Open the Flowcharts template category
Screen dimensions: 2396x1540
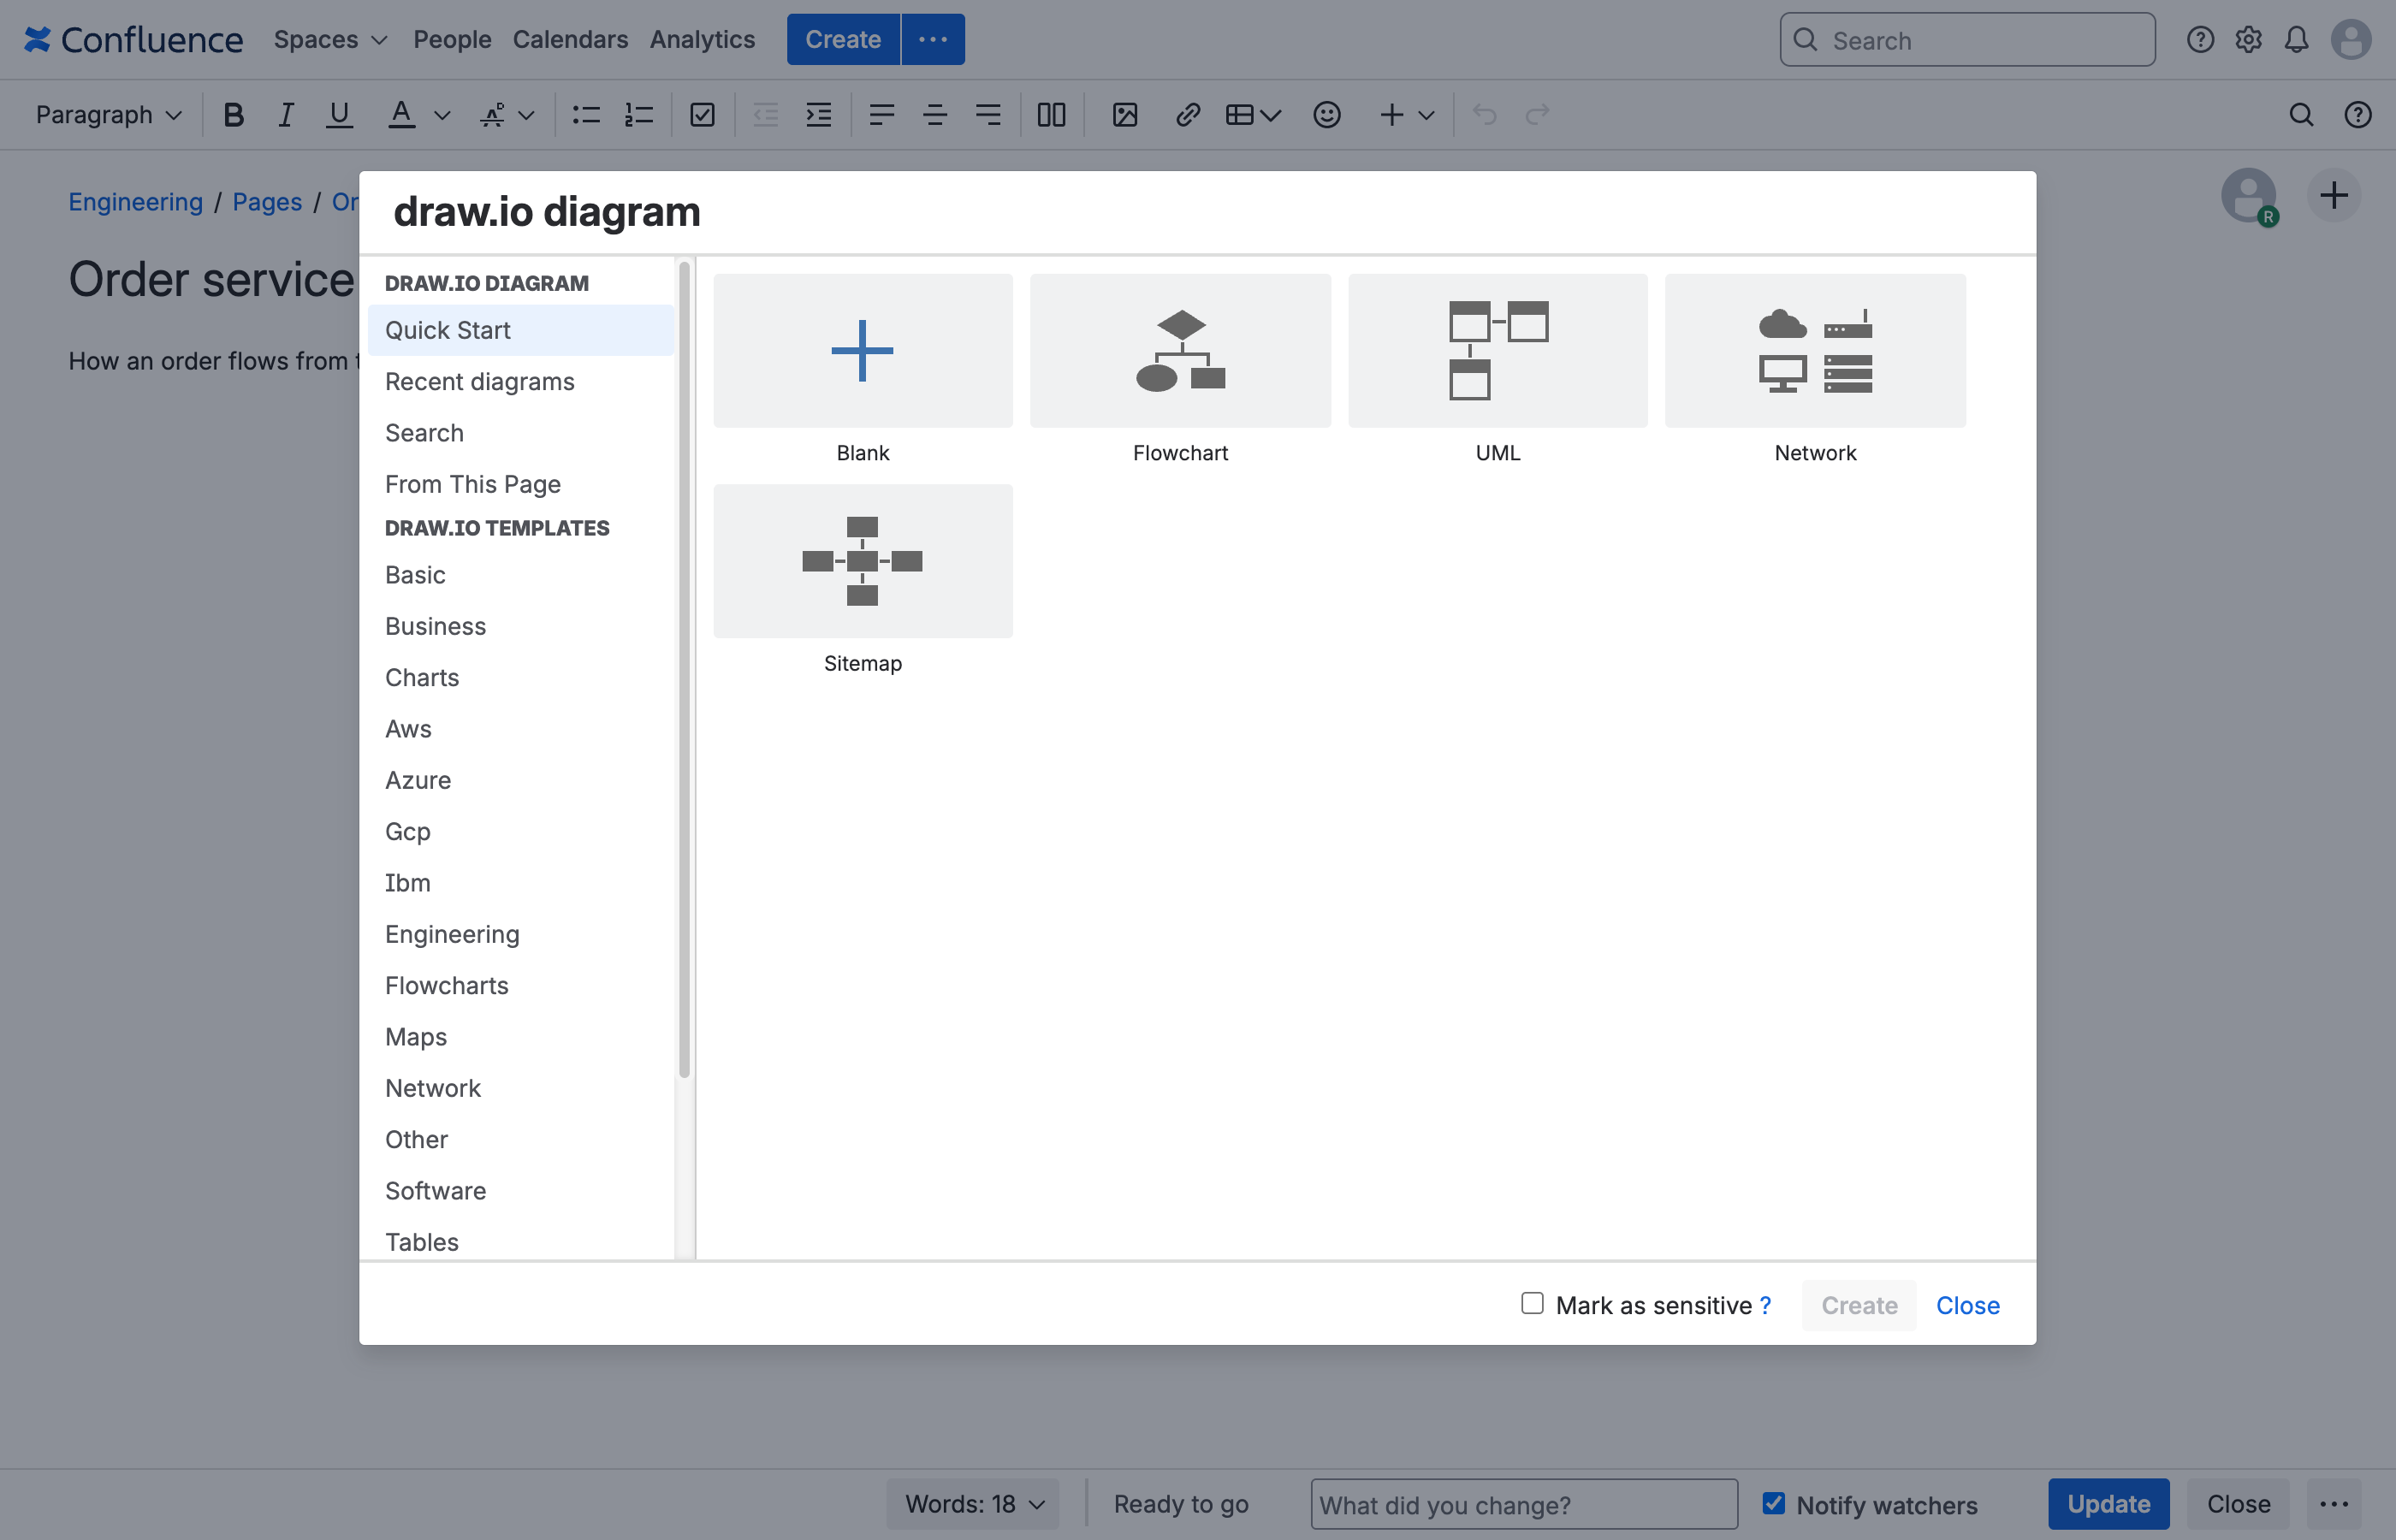[521, 985]
